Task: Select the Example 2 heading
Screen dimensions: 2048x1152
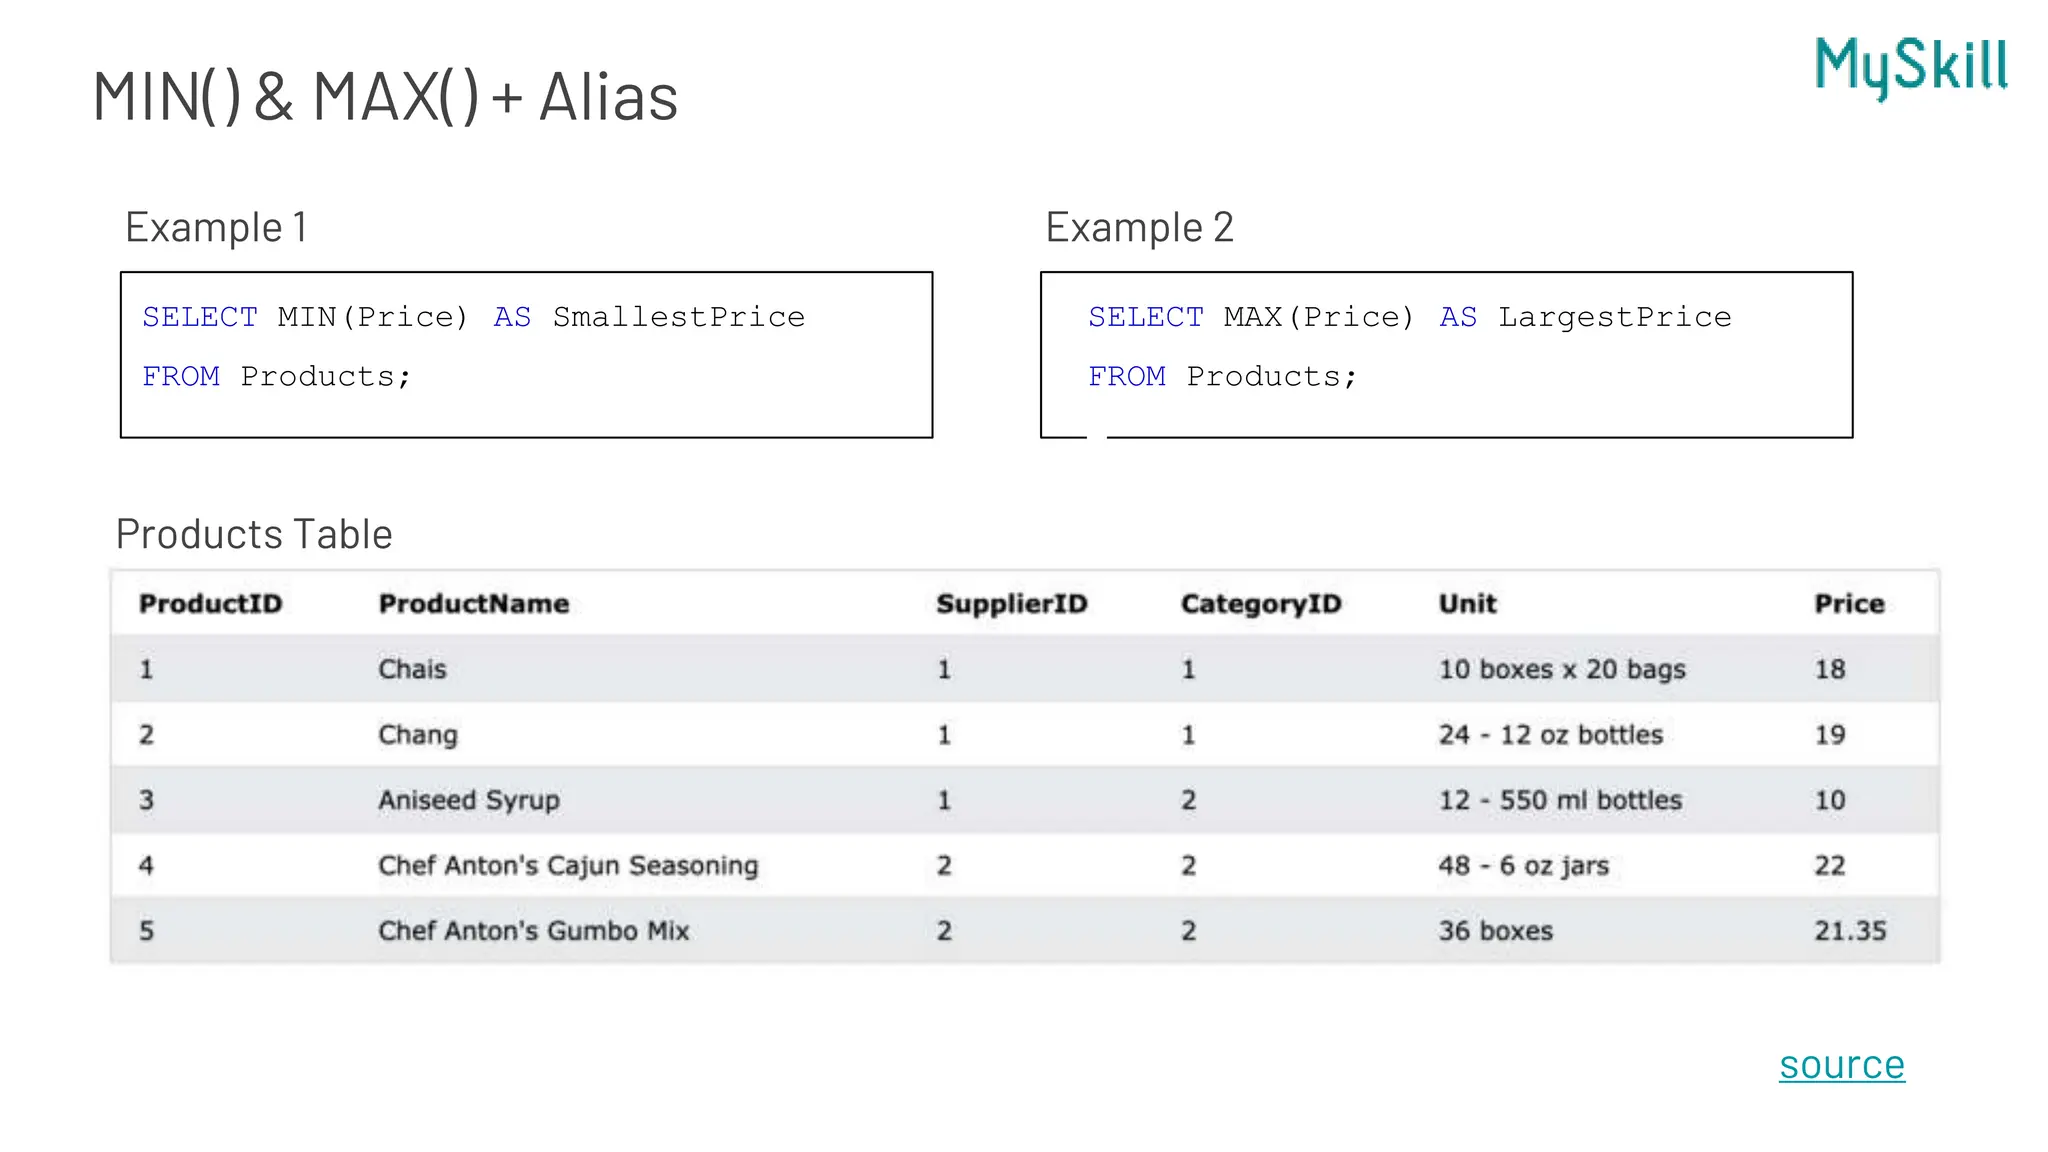Action: [x=1139, y=228]
